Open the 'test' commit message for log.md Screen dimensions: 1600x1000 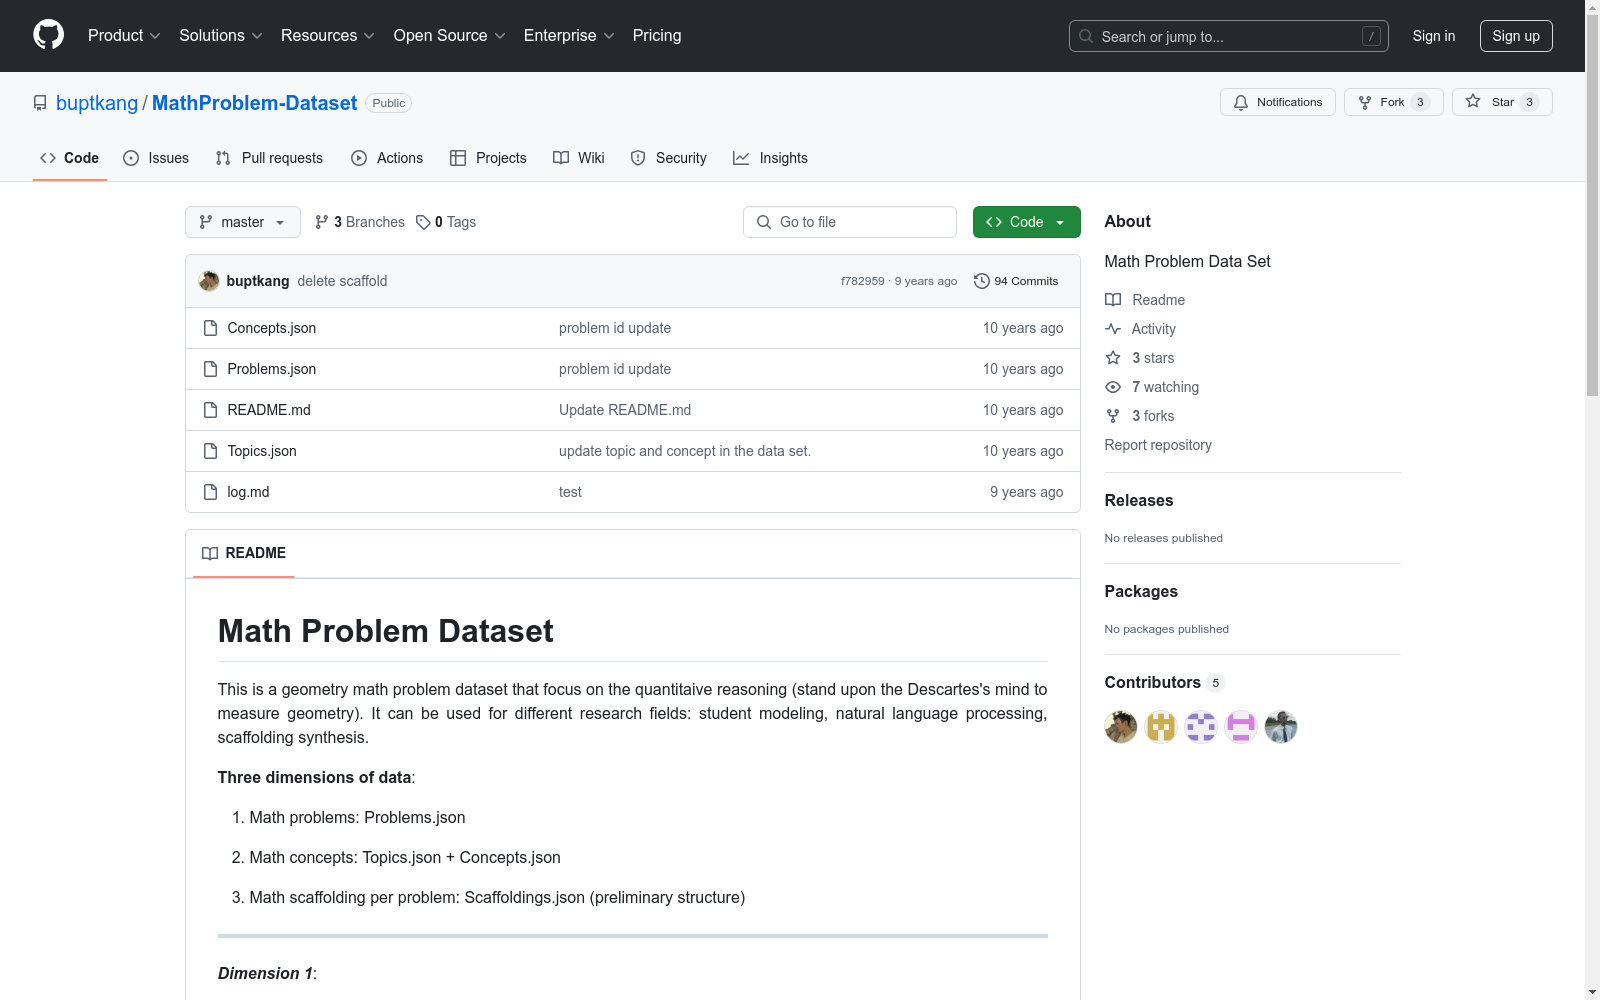[570, 492]
